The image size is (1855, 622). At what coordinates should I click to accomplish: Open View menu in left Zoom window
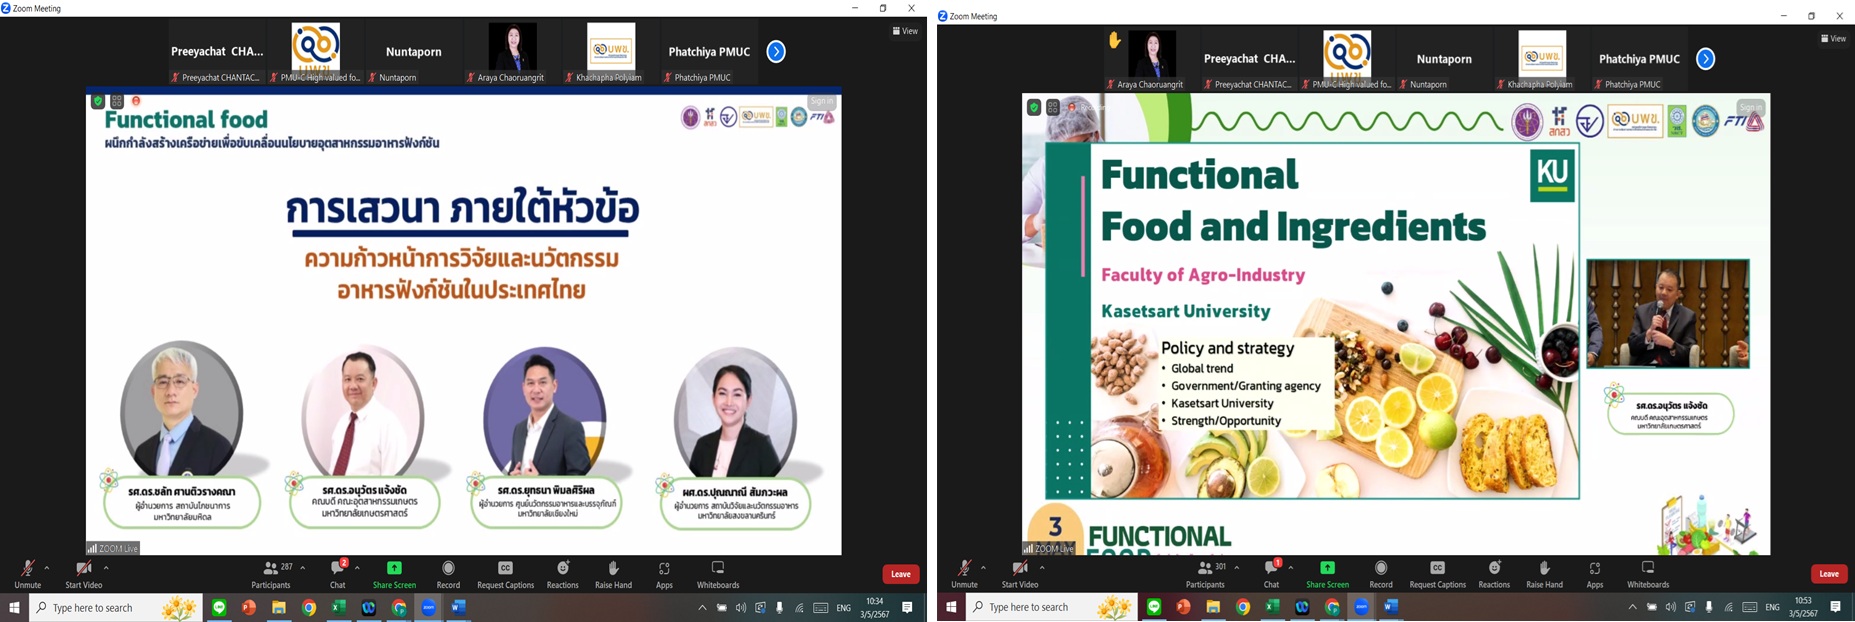coord(905,31)
